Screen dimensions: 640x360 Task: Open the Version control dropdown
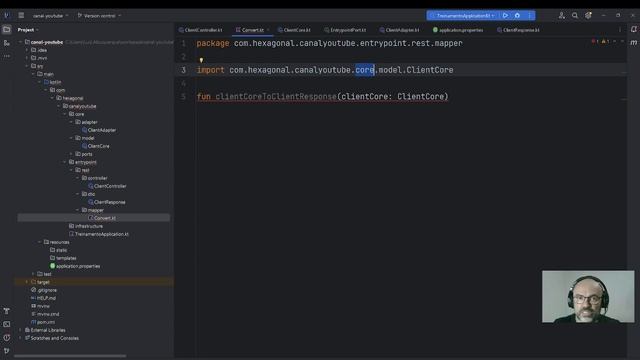click(99, 16)
